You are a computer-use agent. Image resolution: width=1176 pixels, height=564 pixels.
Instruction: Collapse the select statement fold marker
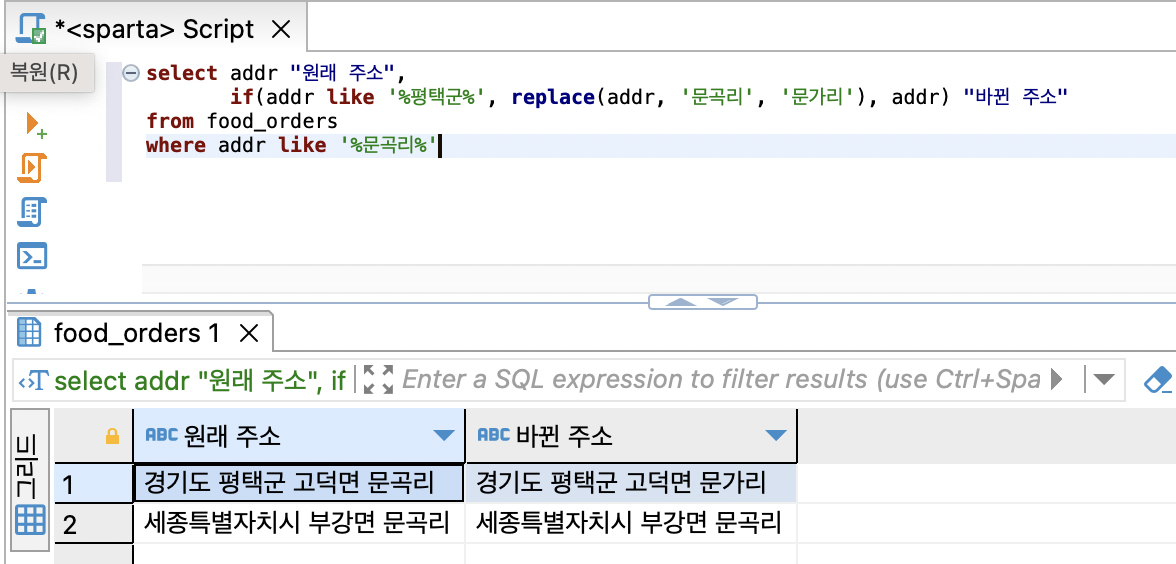pos(131,74)
